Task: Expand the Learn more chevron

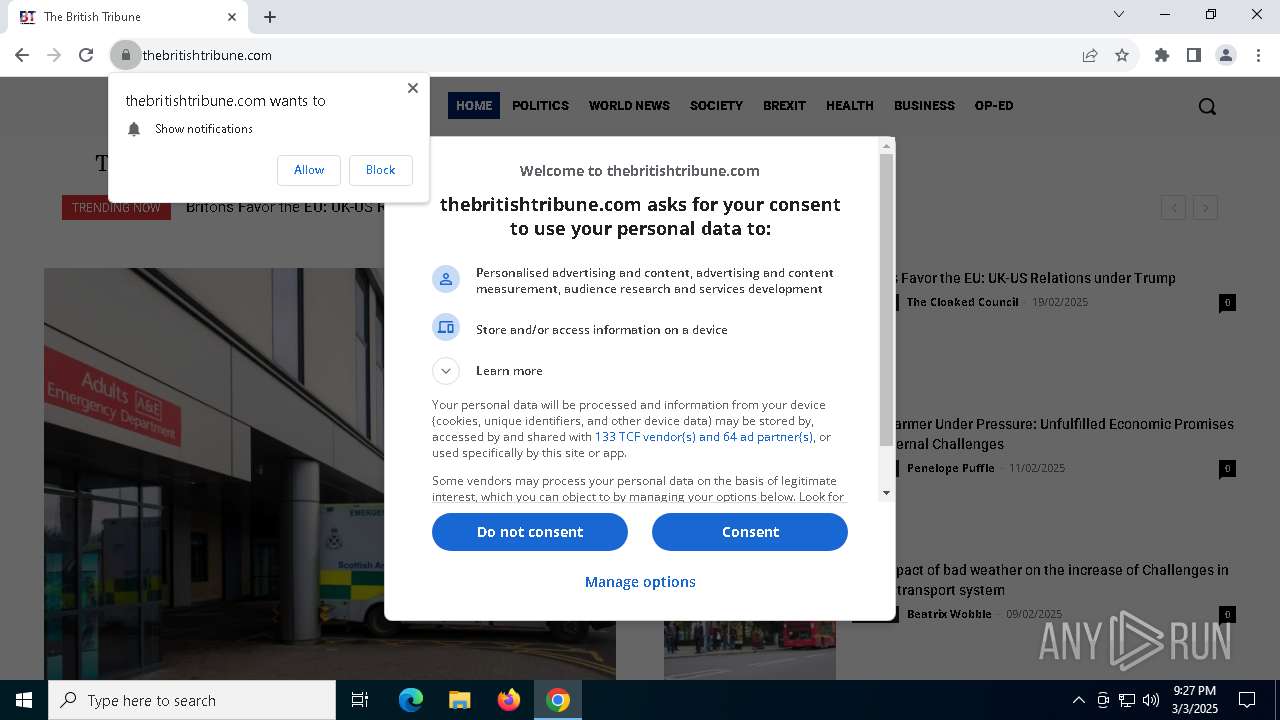Action: (446, 371)
